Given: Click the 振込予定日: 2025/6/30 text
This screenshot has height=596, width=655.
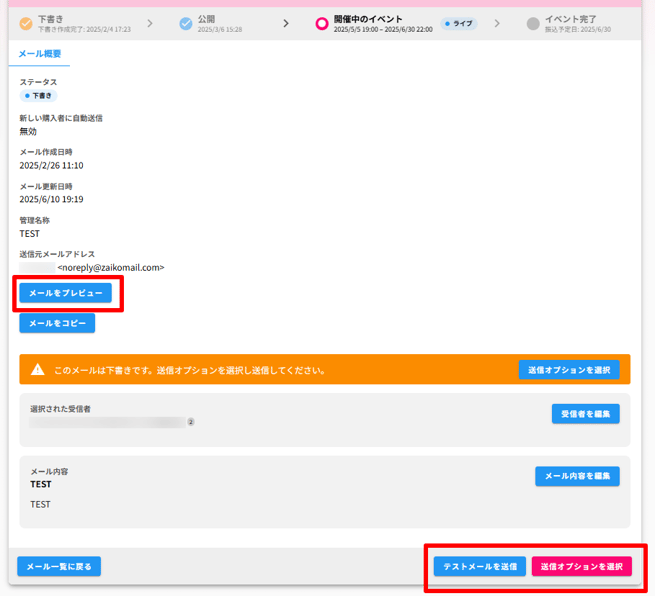Looking at the screenshot, I should (578, 30).
